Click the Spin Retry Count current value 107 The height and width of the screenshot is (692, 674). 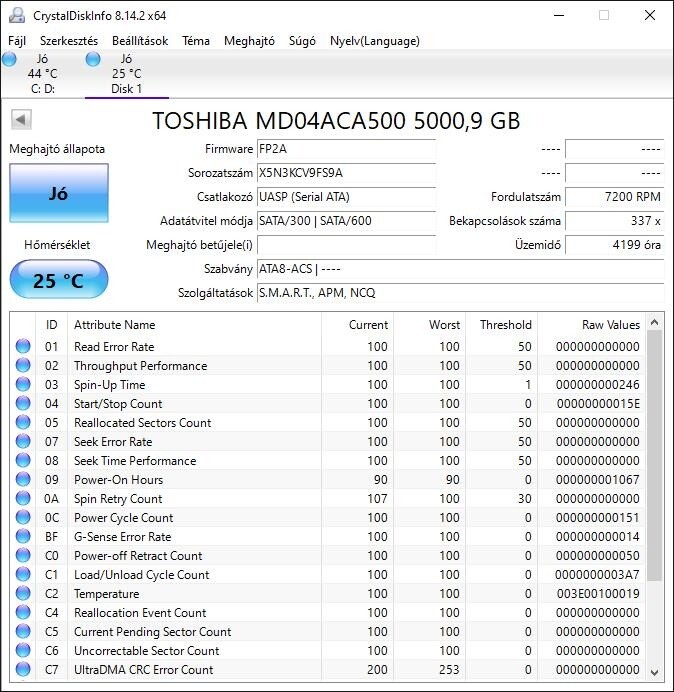(377, 499)
